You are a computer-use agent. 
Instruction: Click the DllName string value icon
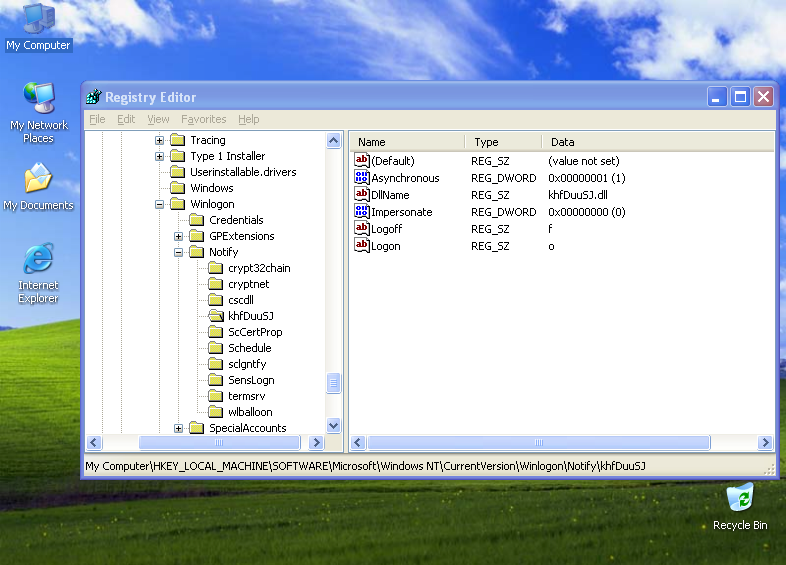click(x=361, y=195)
